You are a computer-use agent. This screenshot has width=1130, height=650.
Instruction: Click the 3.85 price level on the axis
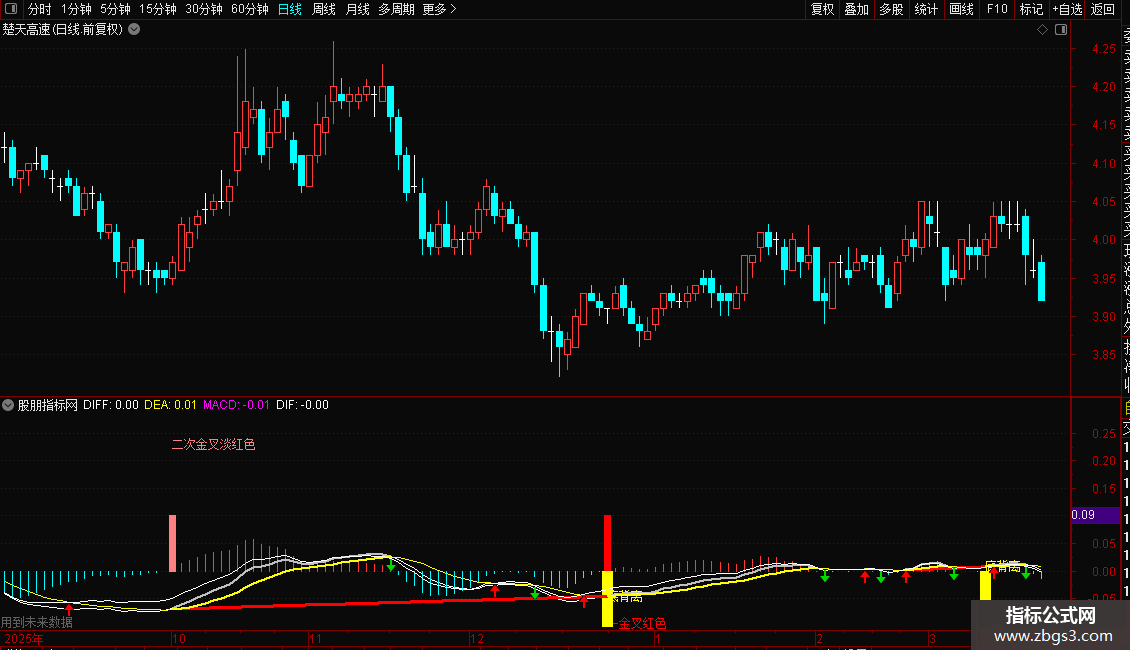(x=1103, y=355)
